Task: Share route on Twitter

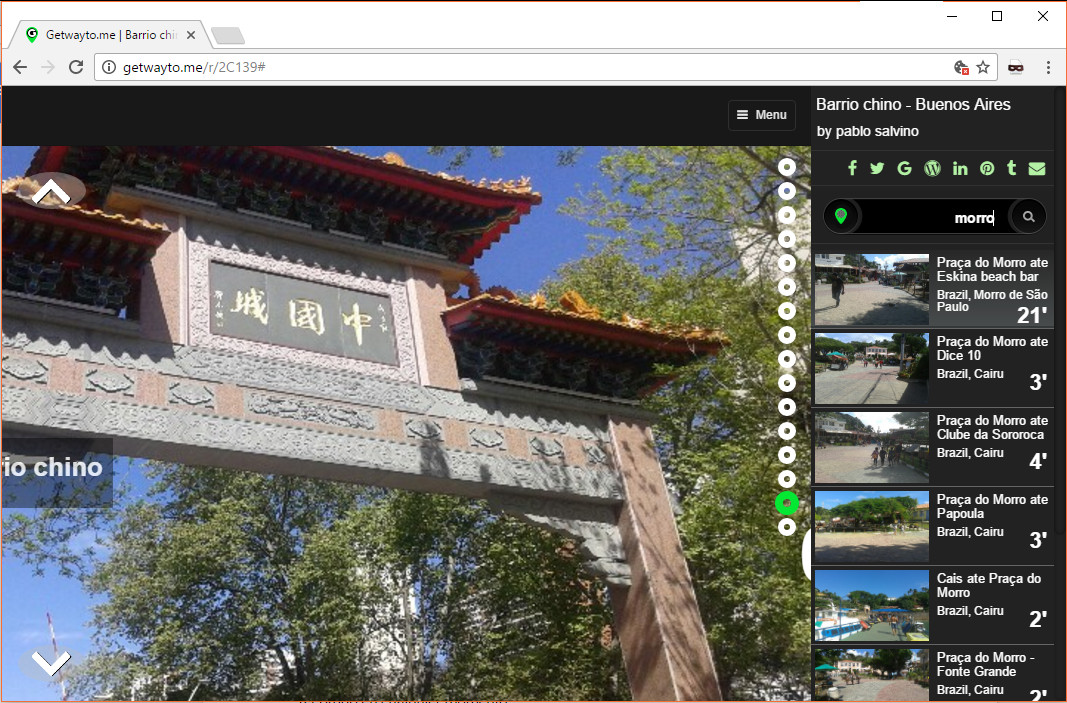Action: tap(877, 168)
